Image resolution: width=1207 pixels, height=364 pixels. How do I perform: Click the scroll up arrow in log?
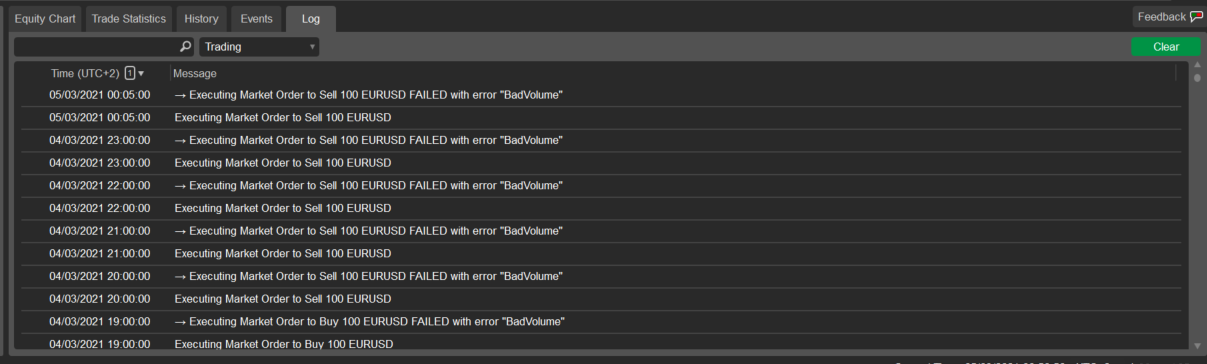click(x=1197, y=65)
